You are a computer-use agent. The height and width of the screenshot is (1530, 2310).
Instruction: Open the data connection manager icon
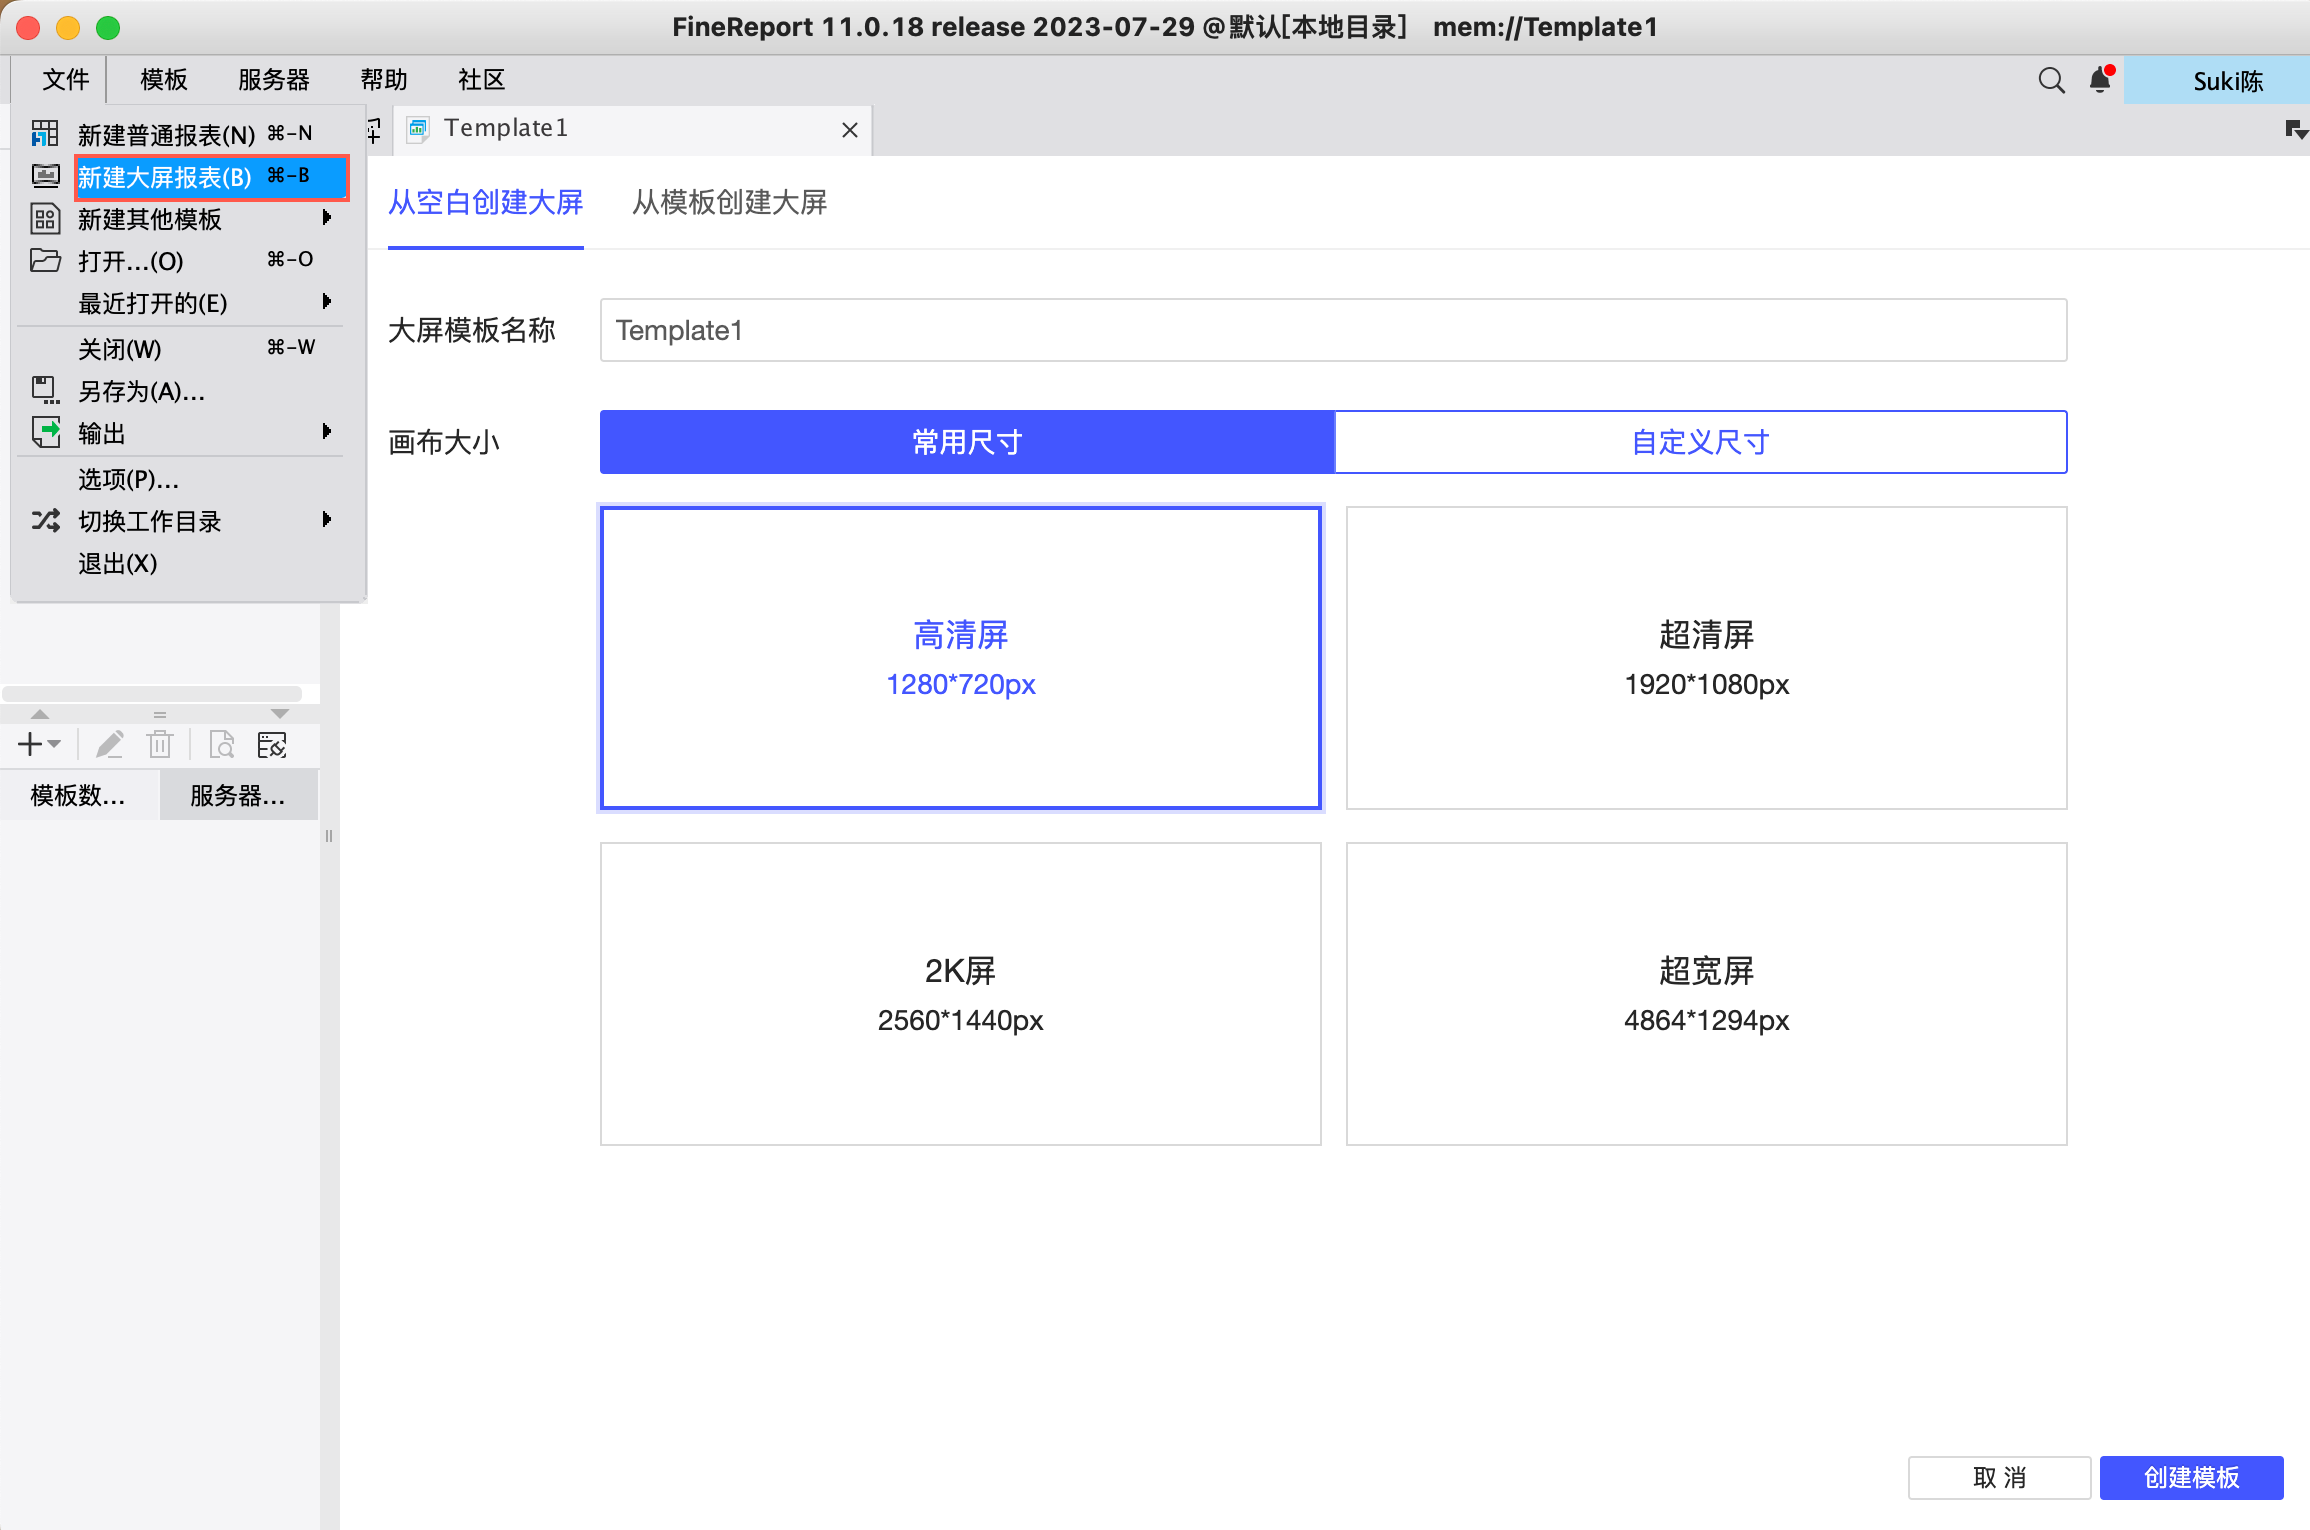[272, 744]
